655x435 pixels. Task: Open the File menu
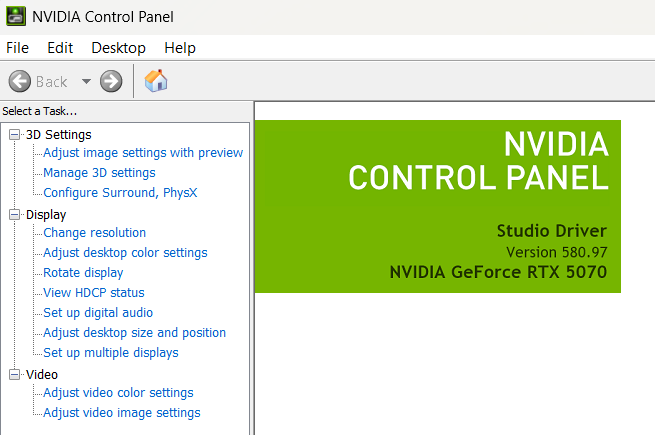click(18, 48)
